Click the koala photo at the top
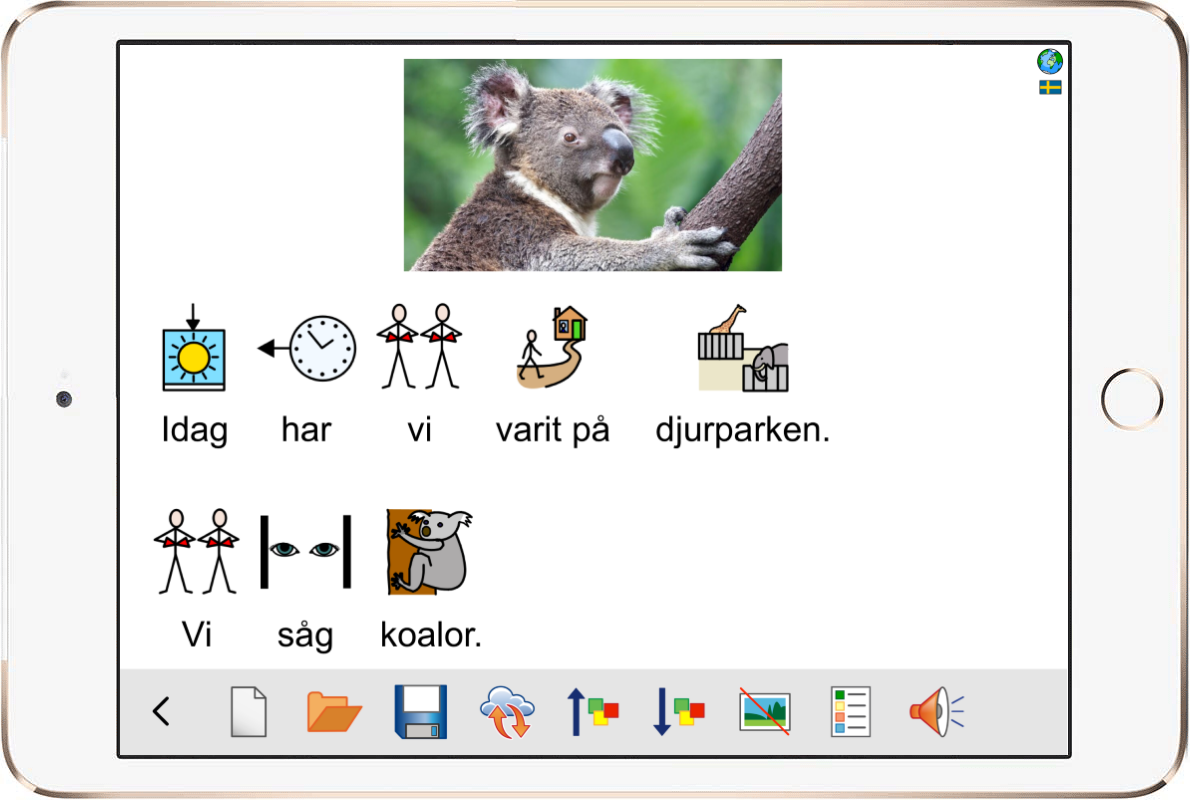 pyautogui.click(x=592, y=165)
